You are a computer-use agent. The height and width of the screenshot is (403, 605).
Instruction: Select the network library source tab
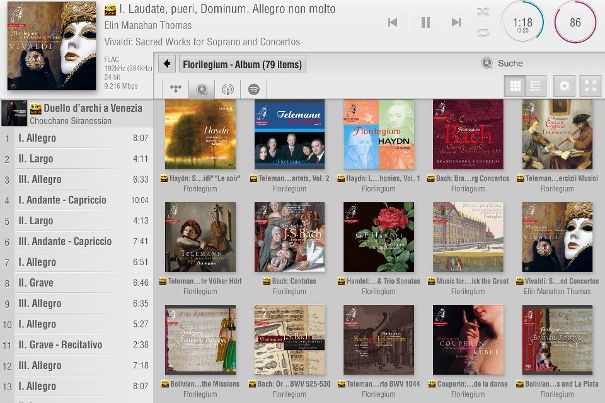click(x=176, y=89)
